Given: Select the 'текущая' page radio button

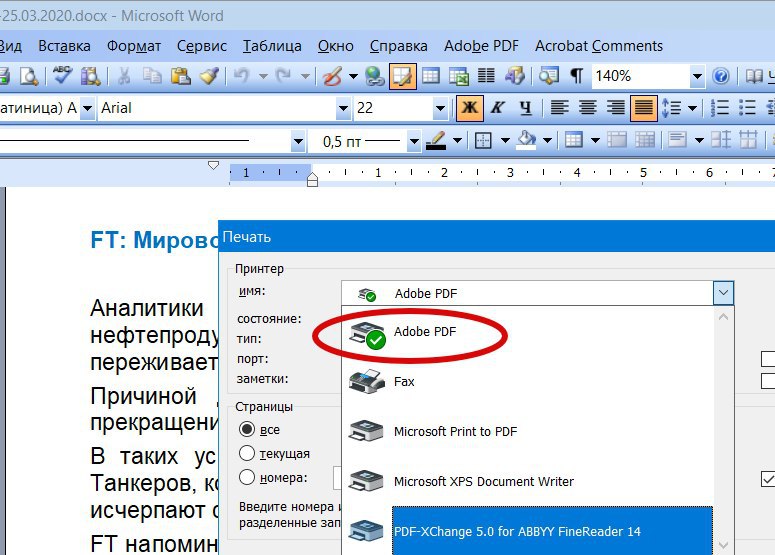Looking at the screenshot, I should click(247, 453).
